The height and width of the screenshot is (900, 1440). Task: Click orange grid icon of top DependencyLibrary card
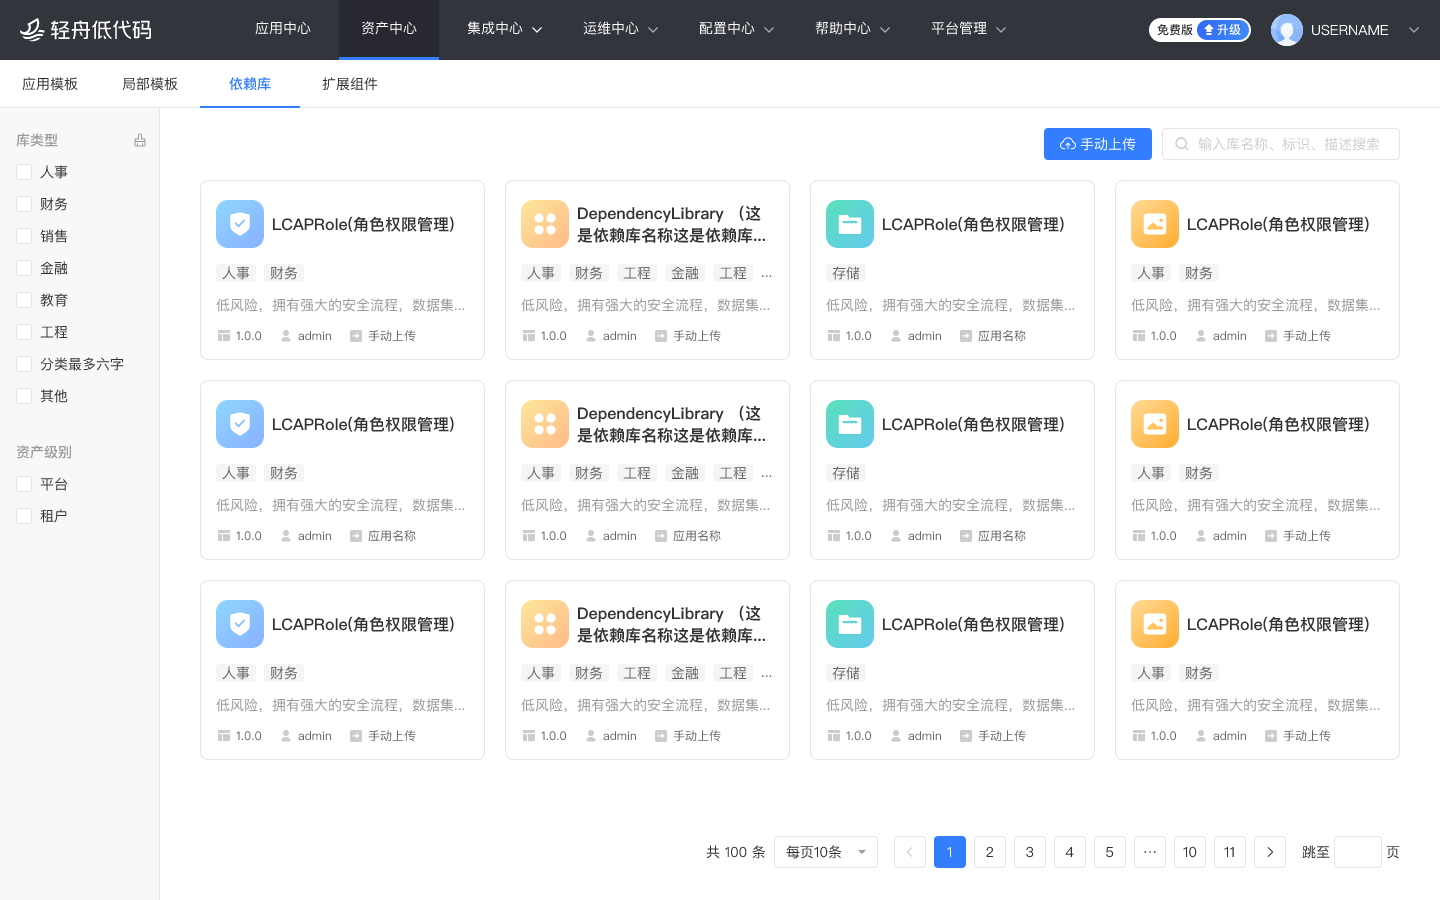click(x=545, y=224)
